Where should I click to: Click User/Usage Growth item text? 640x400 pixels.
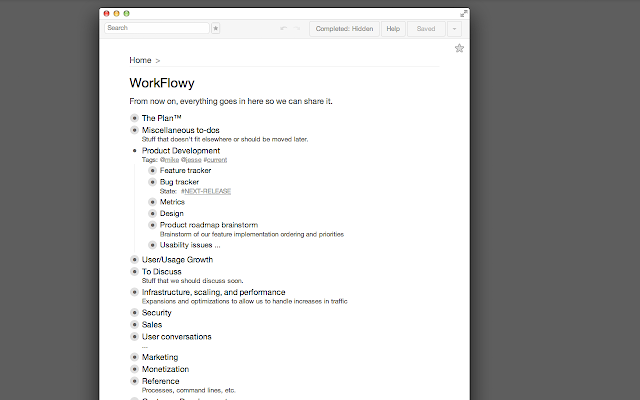[x=177, y=259]
